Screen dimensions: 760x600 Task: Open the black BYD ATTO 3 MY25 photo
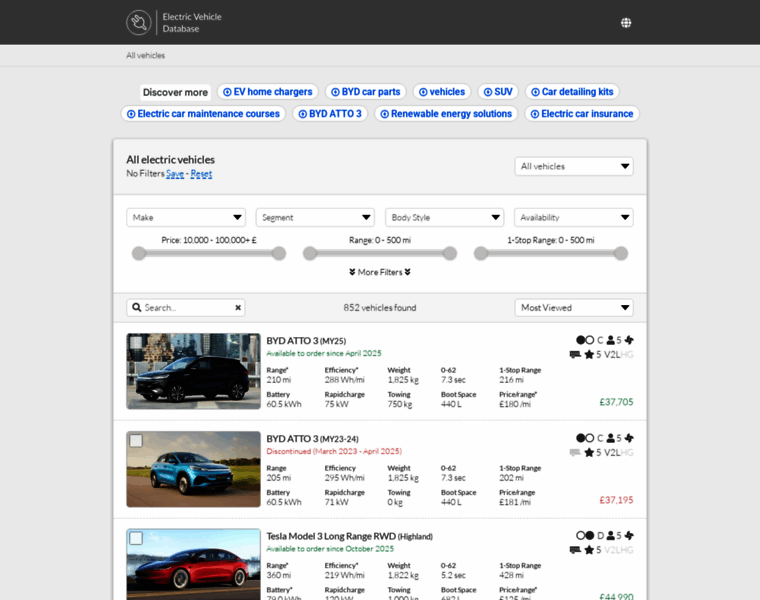tap(193, 371)
